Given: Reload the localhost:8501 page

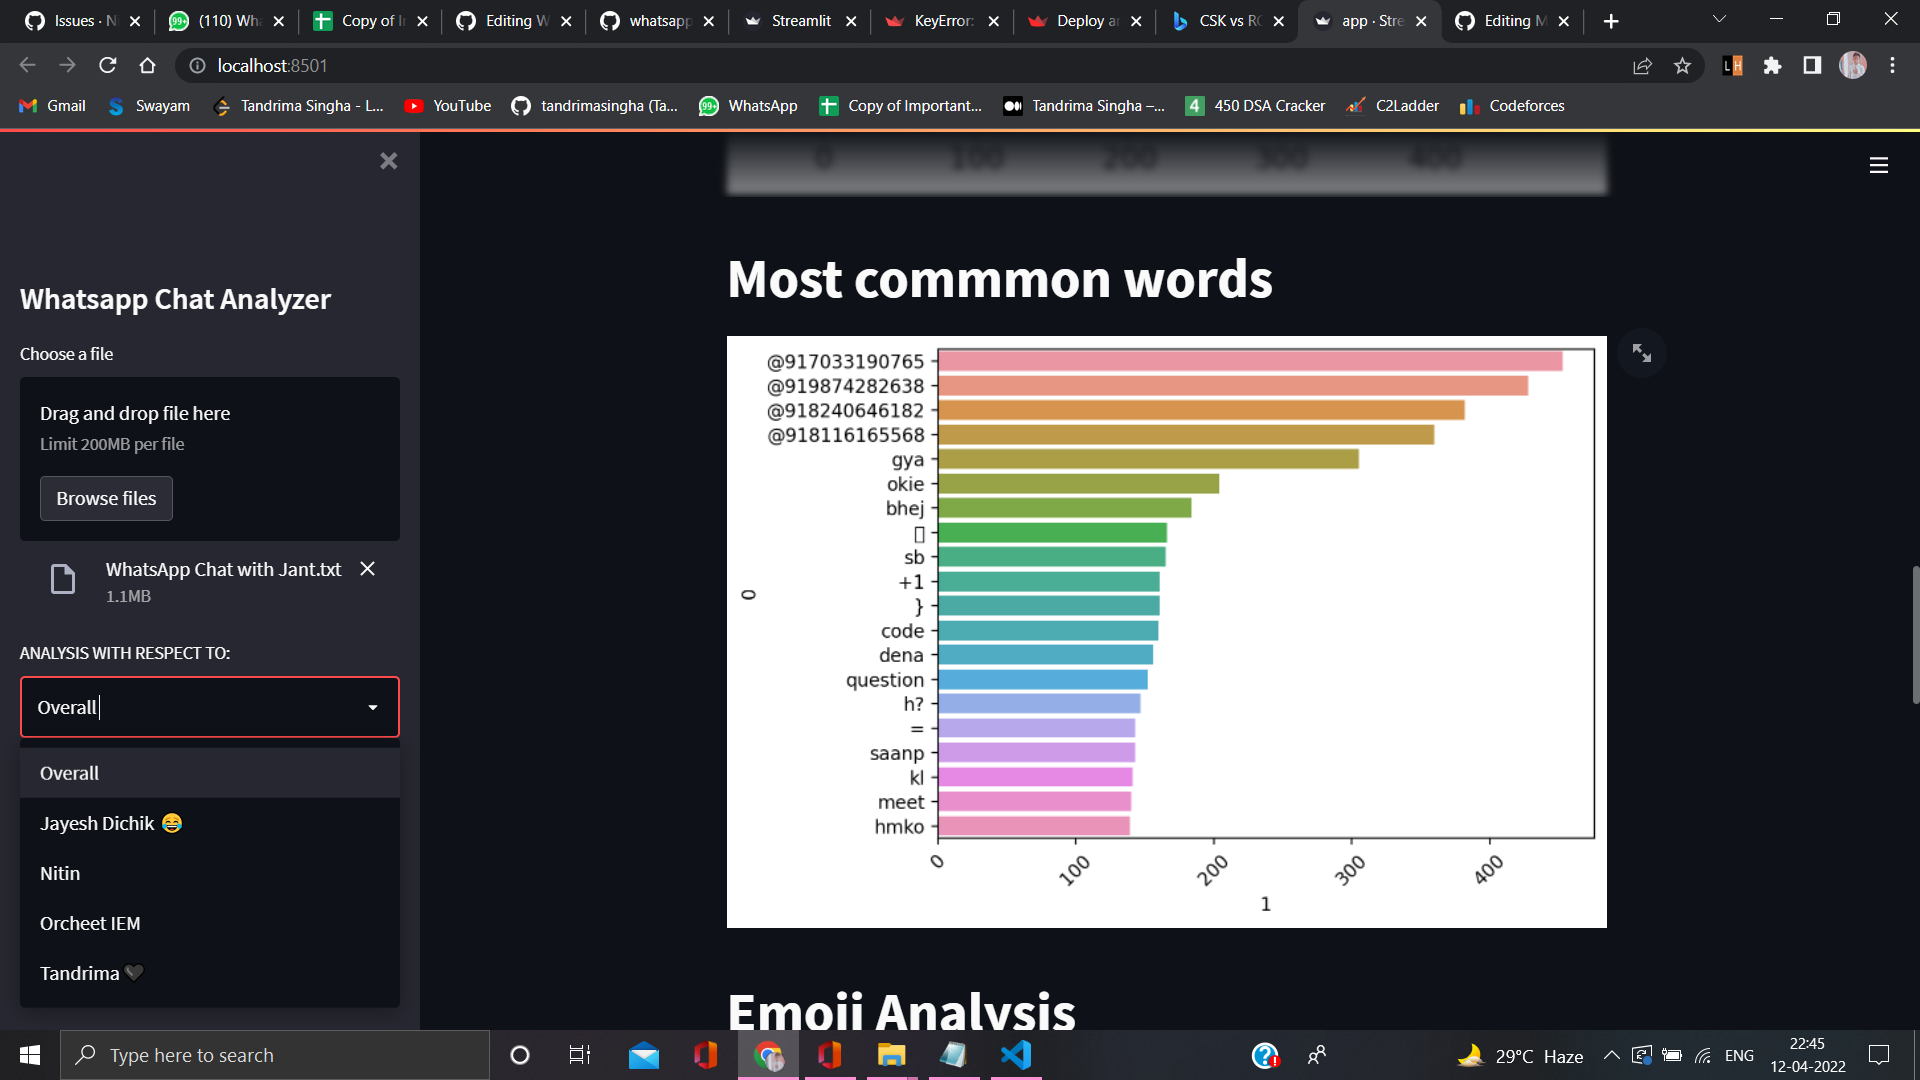Looking at the screenshot, I should tap(107, 66).
